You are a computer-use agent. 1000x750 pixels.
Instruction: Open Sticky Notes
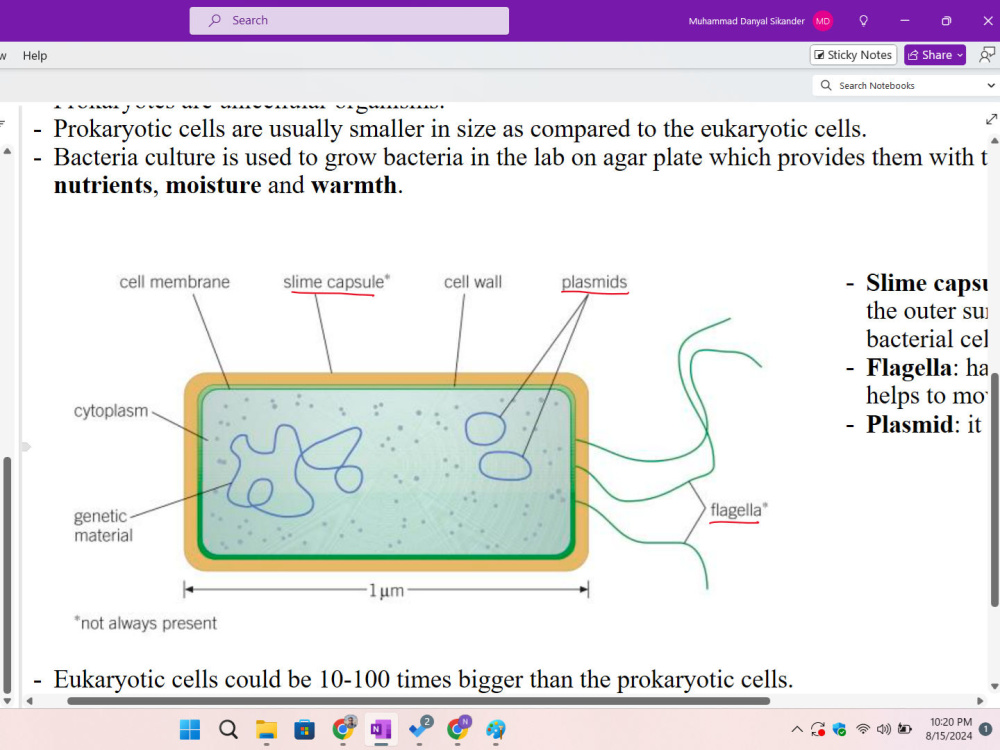click(x=853, y=55)
